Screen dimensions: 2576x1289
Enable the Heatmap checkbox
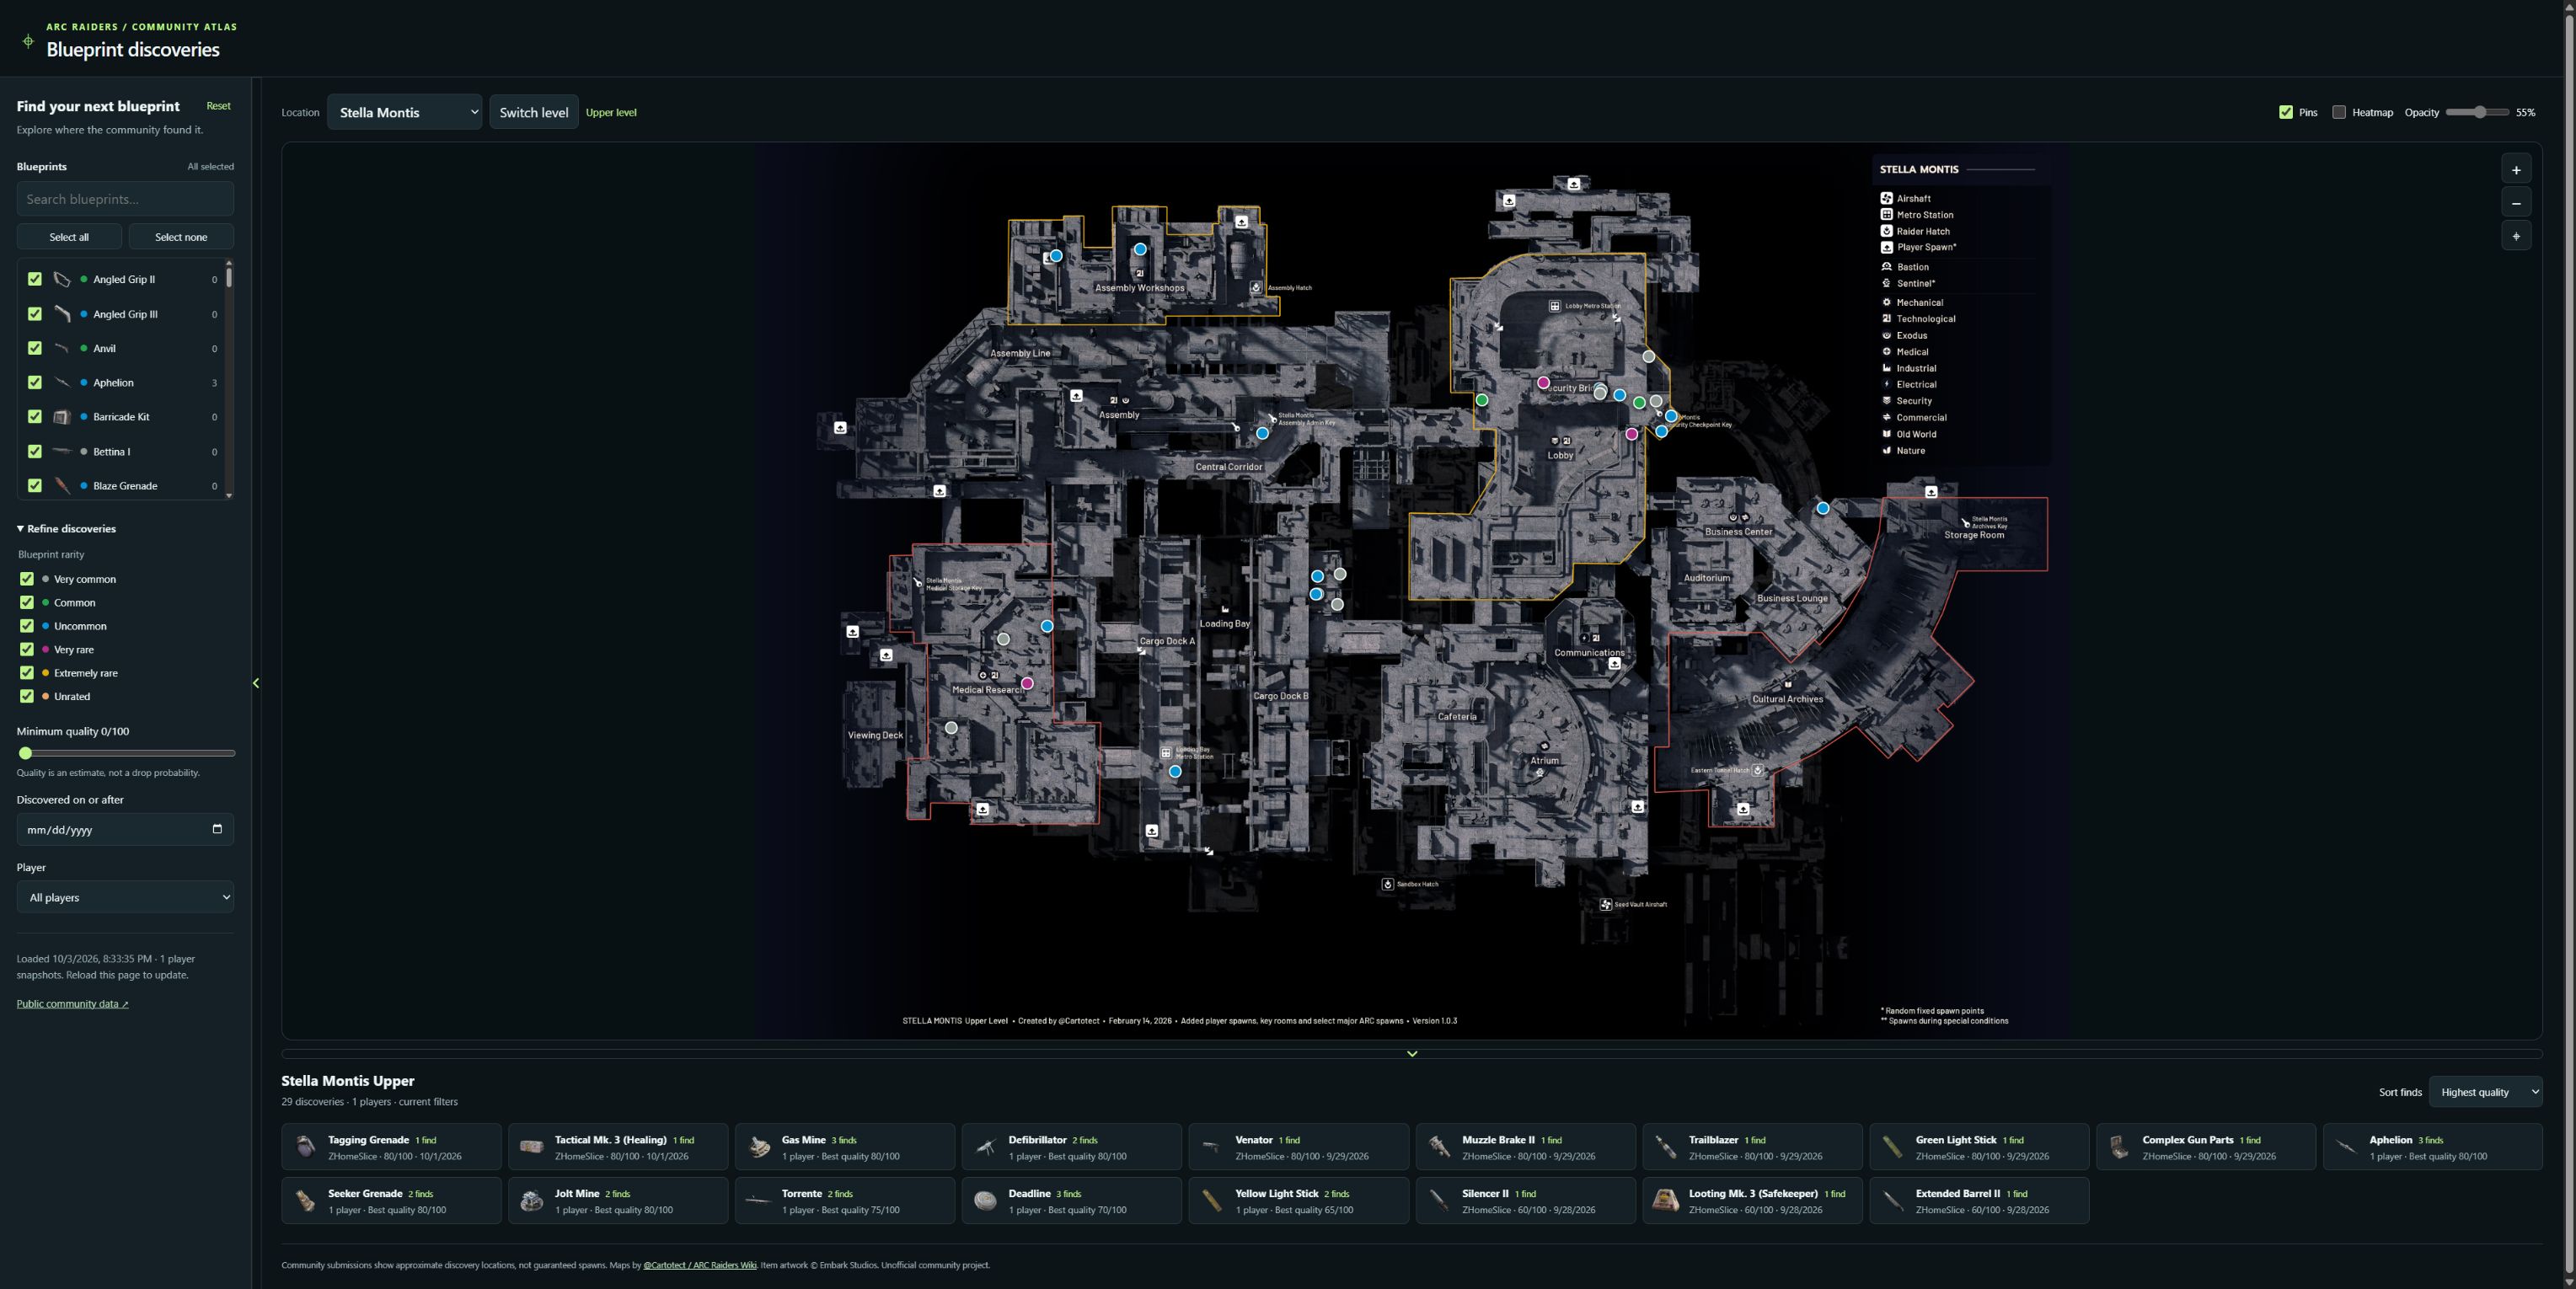(2339, 112)
